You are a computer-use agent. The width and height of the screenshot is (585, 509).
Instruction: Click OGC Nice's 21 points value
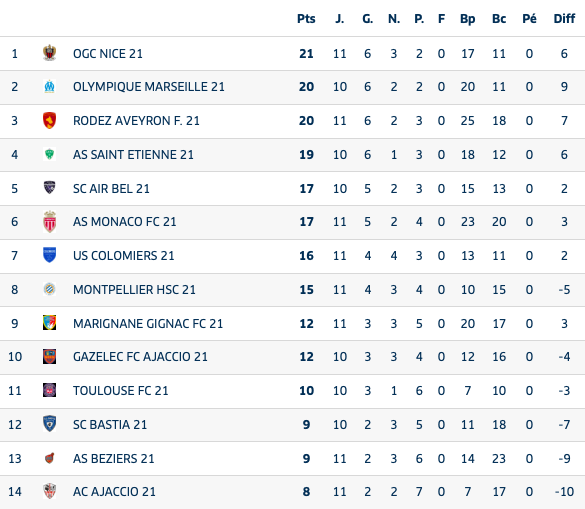[x=306, y=53]
